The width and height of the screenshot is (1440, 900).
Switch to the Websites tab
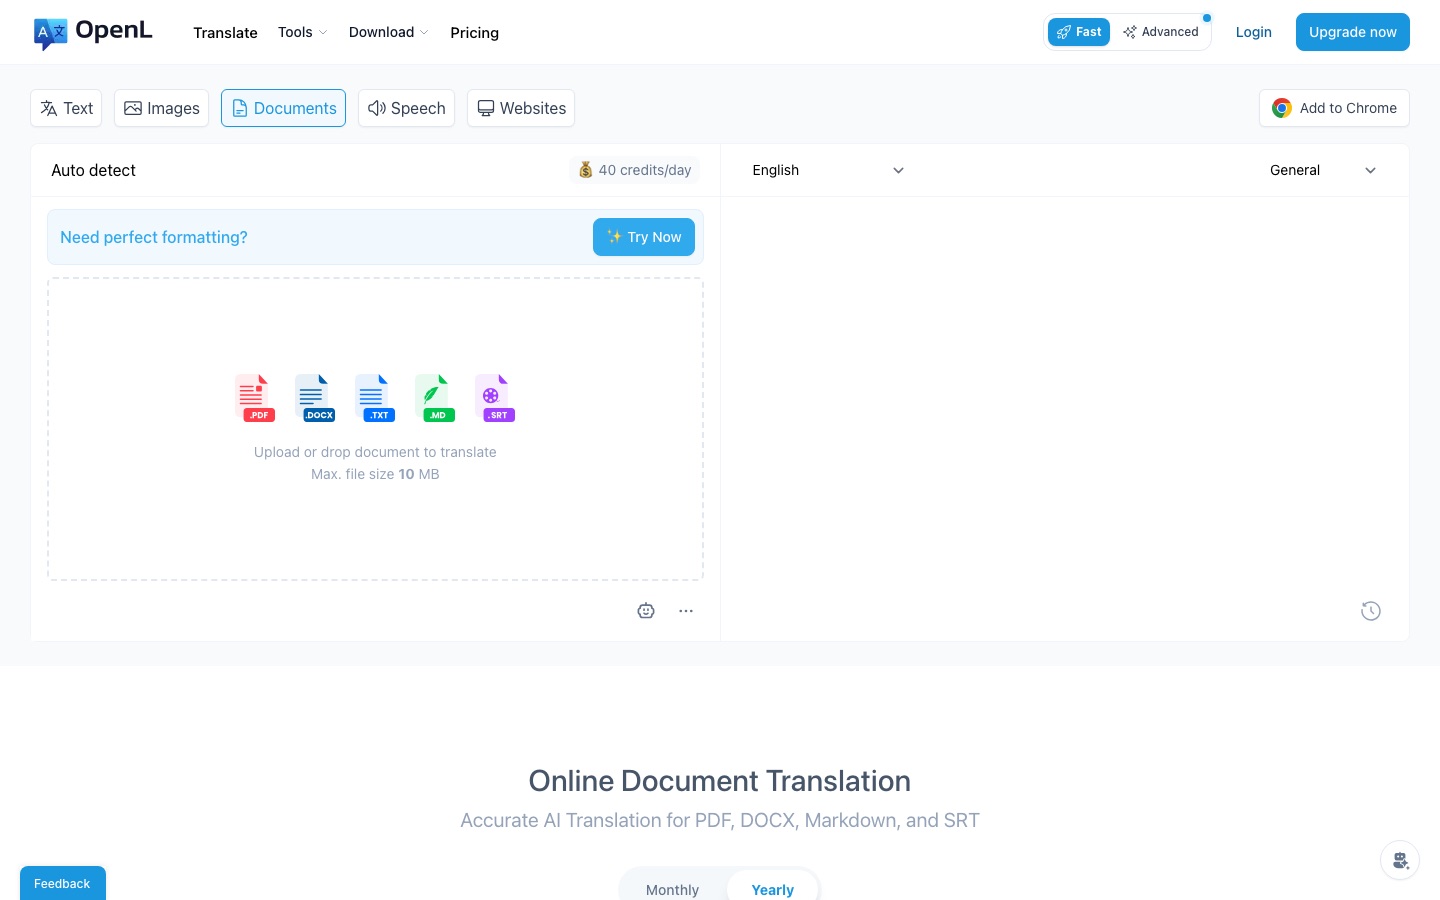point(521,108)
